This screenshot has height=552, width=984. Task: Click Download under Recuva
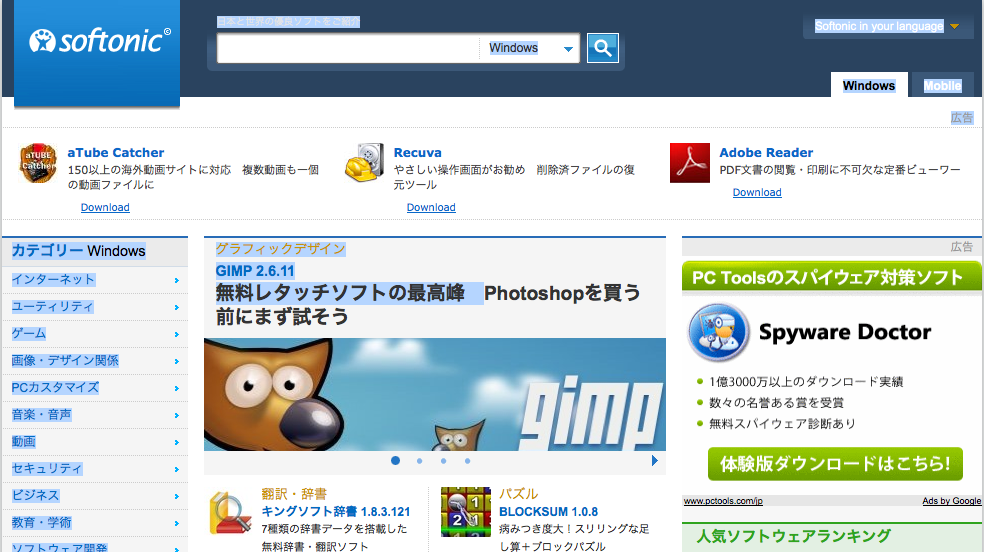coord(431,207)
